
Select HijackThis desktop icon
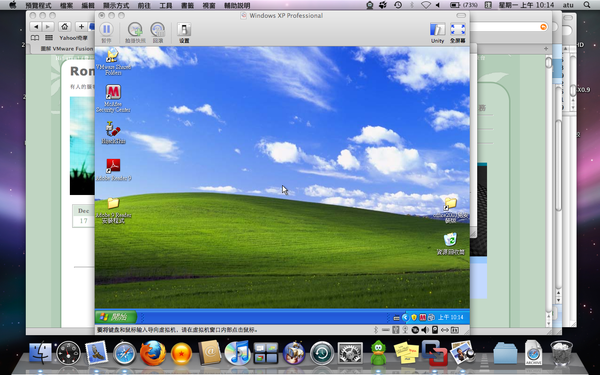(113, 132)
